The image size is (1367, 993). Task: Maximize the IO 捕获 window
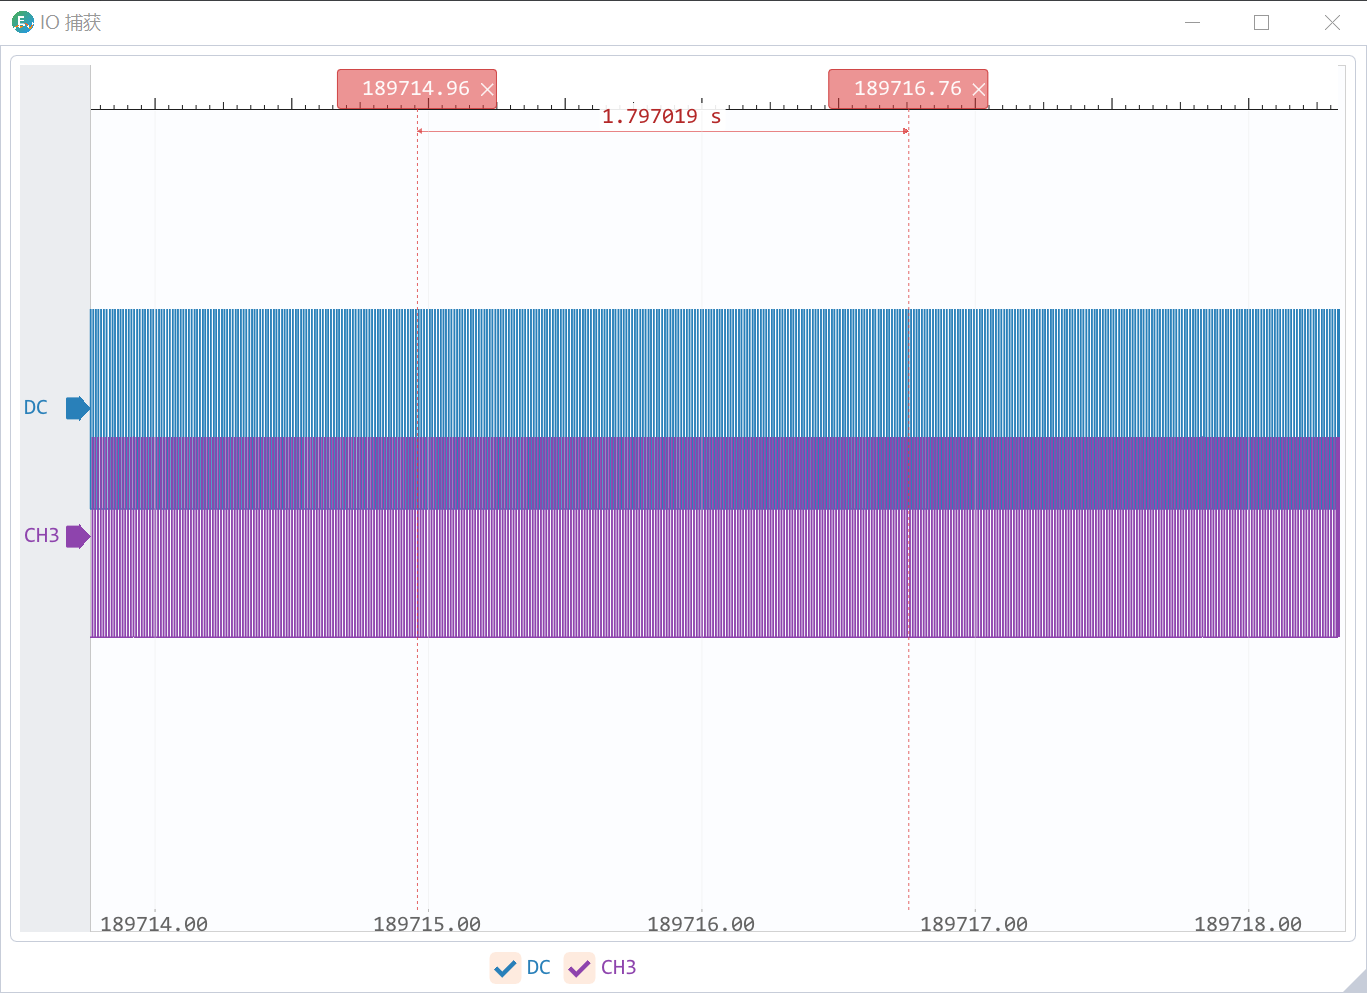(1262, 22)
